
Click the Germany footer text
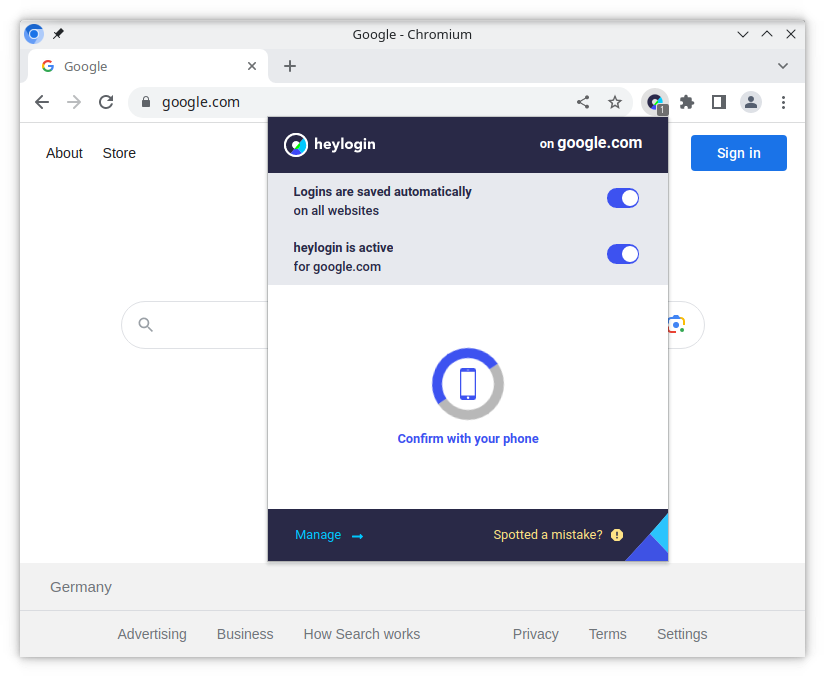(81, 587)
